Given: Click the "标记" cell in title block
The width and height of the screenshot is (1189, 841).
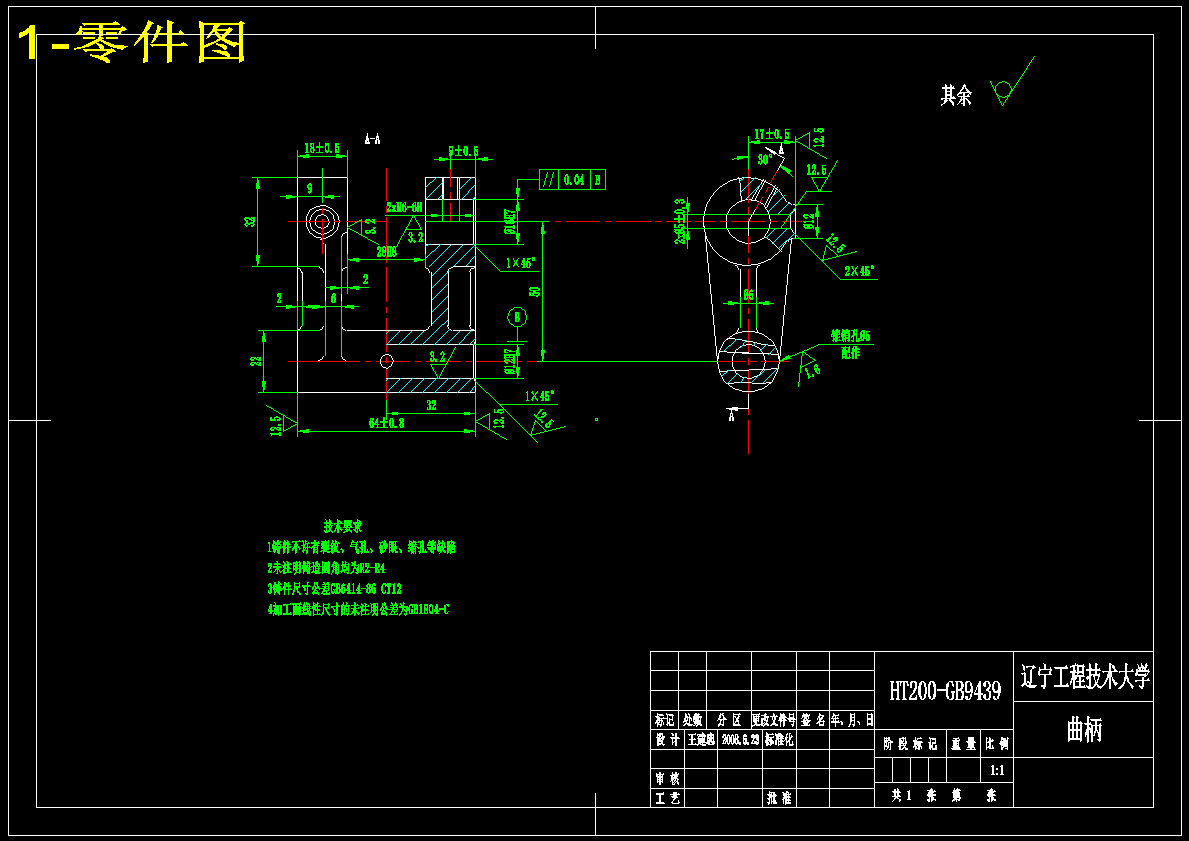Looking at the screenshot, I should 664,720.
